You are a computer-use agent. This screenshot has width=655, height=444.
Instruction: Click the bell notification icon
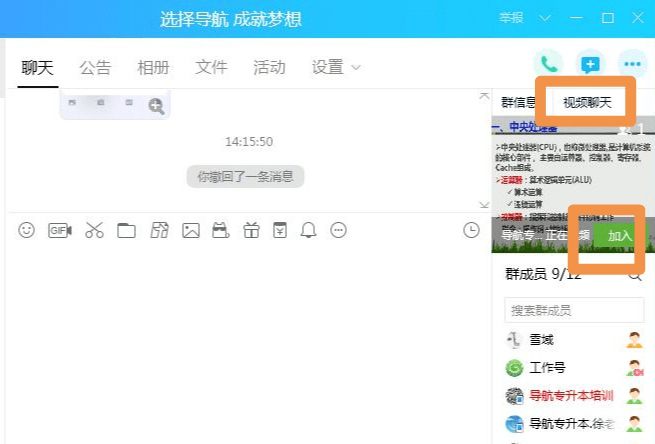pos(308,230)
